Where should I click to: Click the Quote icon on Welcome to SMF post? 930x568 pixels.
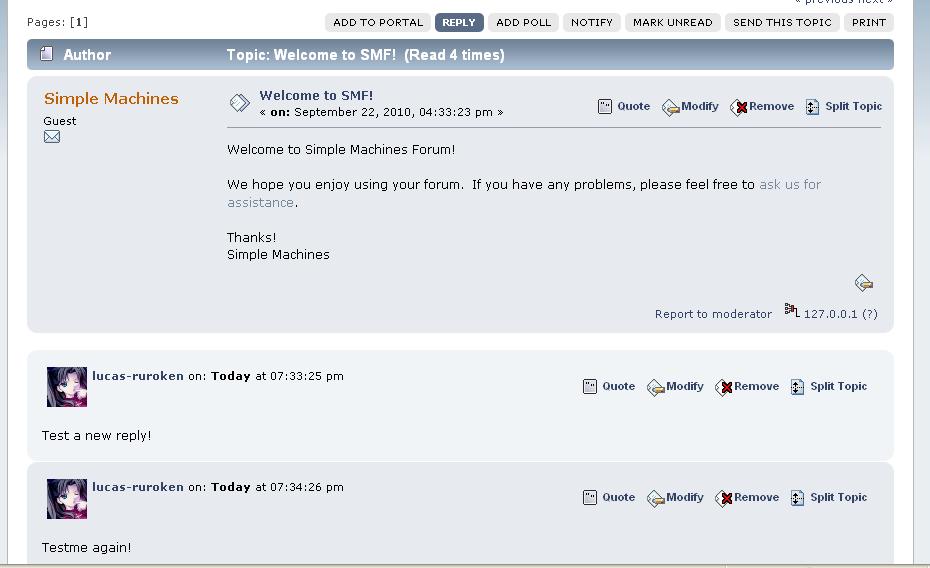click(604, 107)
